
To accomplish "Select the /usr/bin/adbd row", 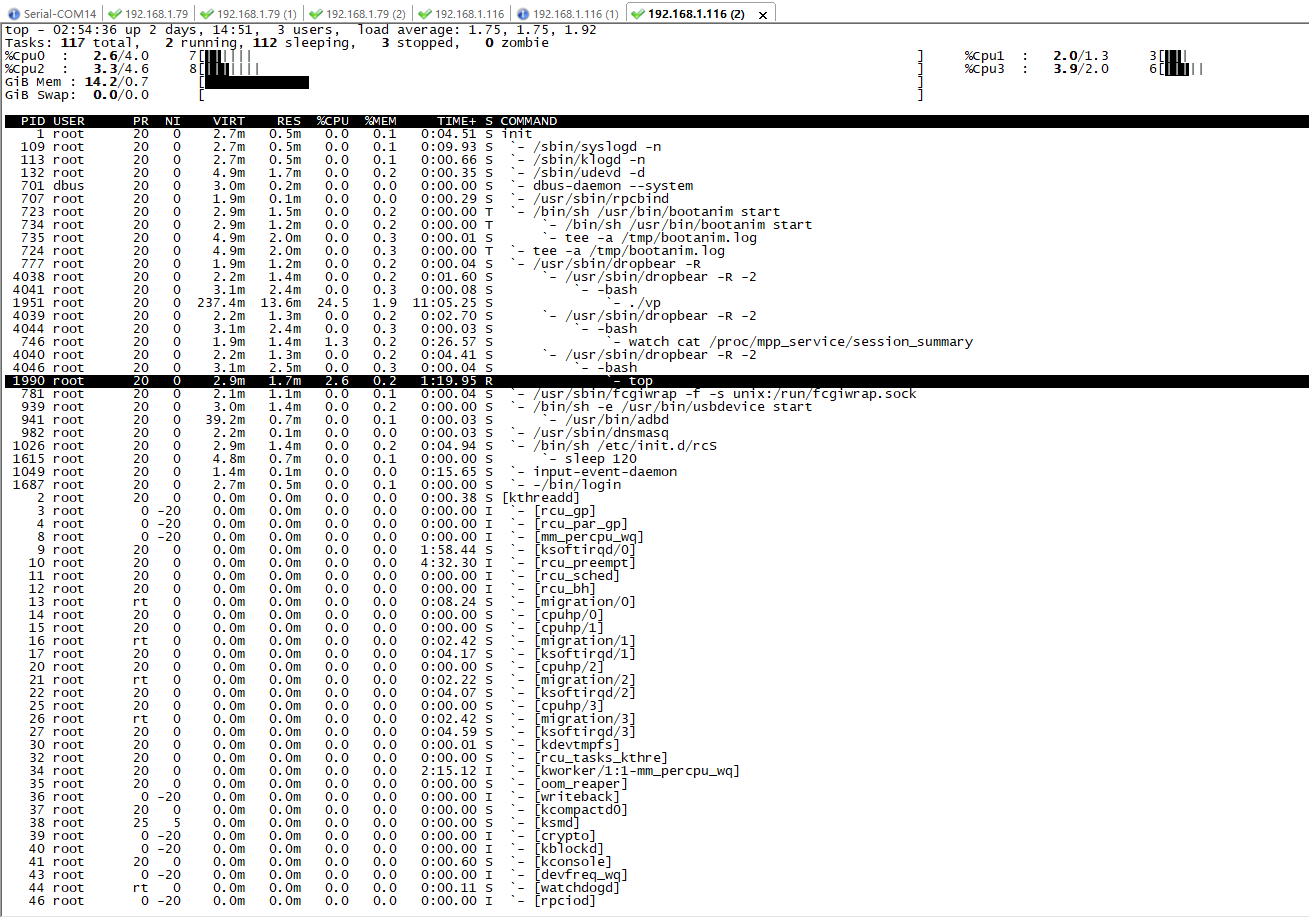I will tap(654, 420).
